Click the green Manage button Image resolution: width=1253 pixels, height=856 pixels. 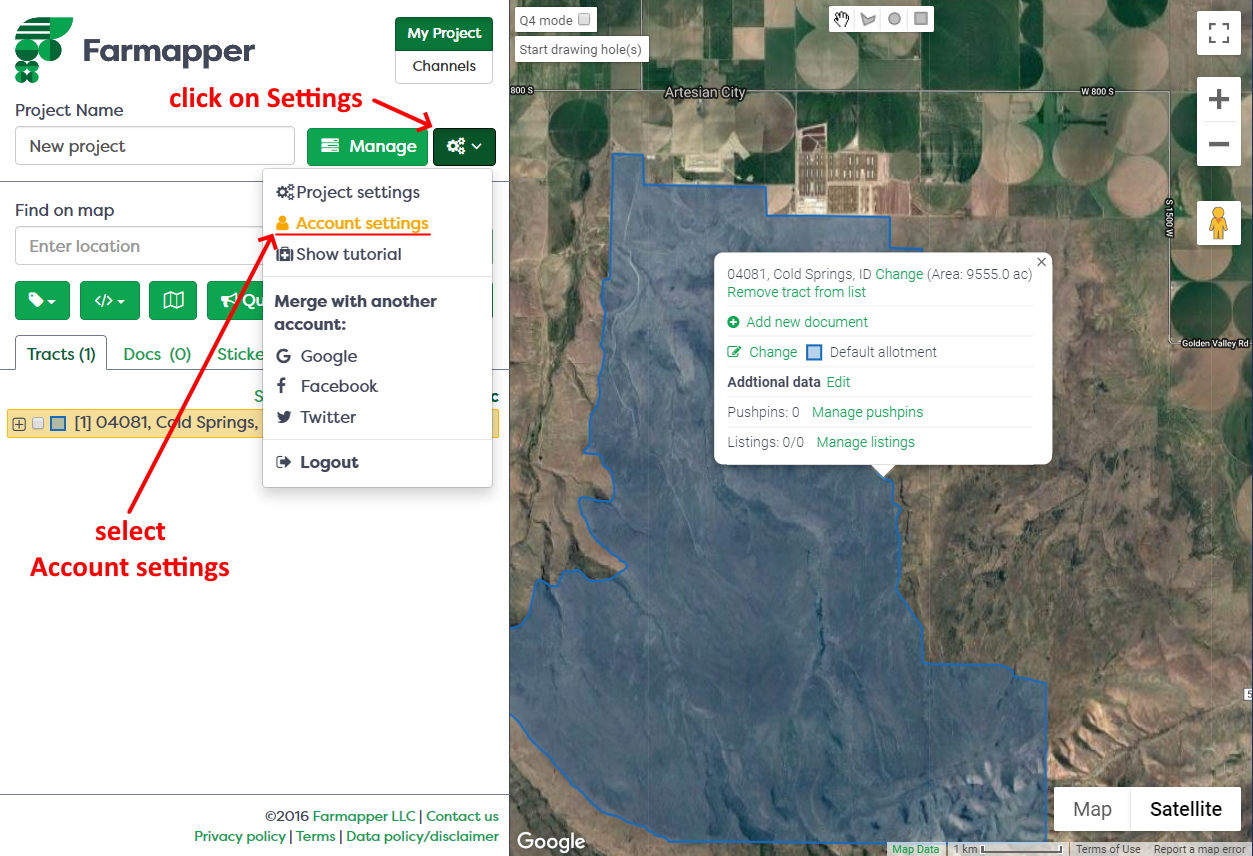click(367, 146)
